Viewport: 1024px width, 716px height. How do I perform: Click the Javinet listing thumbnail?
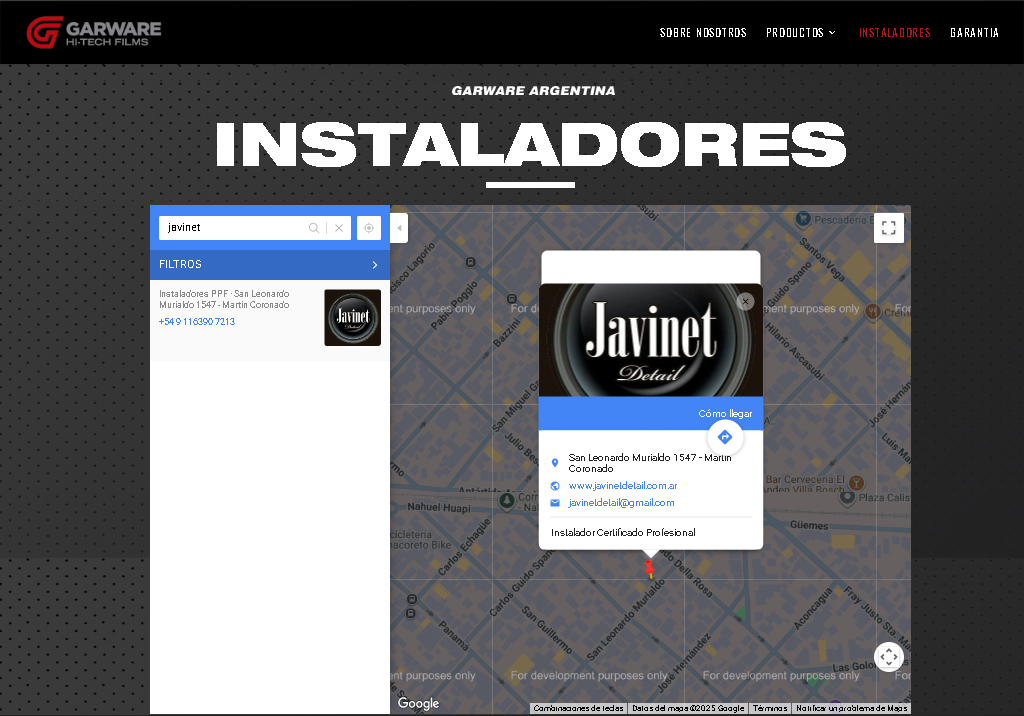click(x=352, y=317)
